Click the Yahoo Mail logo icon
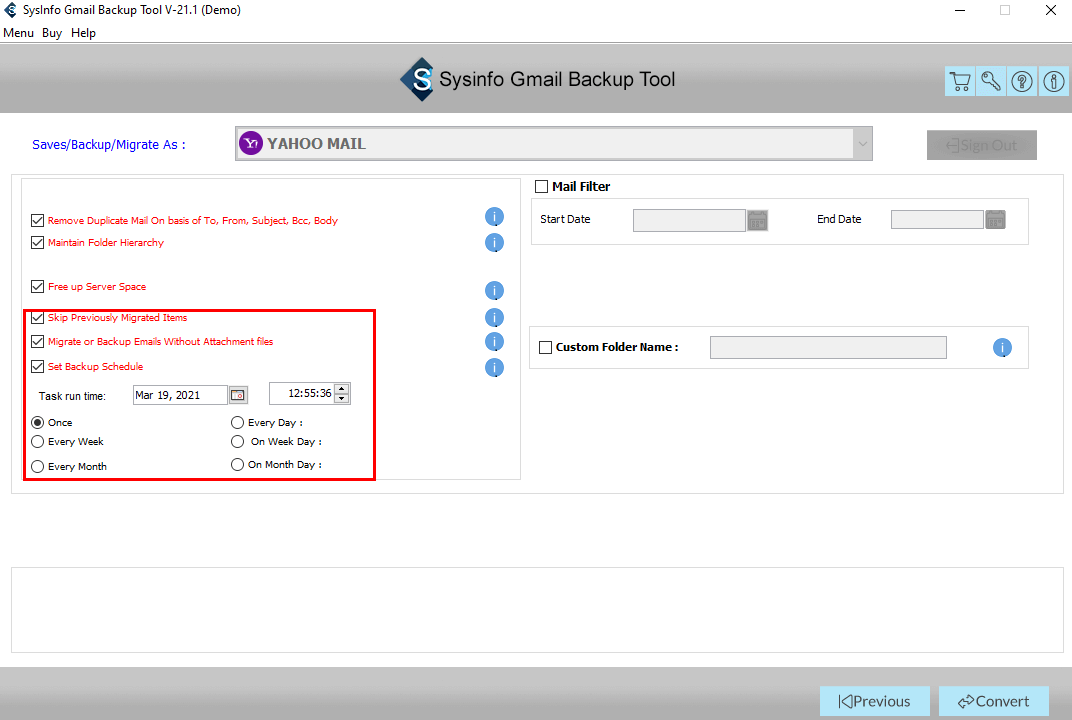The height and width of the screenshot is (720, 1072). 251,144
